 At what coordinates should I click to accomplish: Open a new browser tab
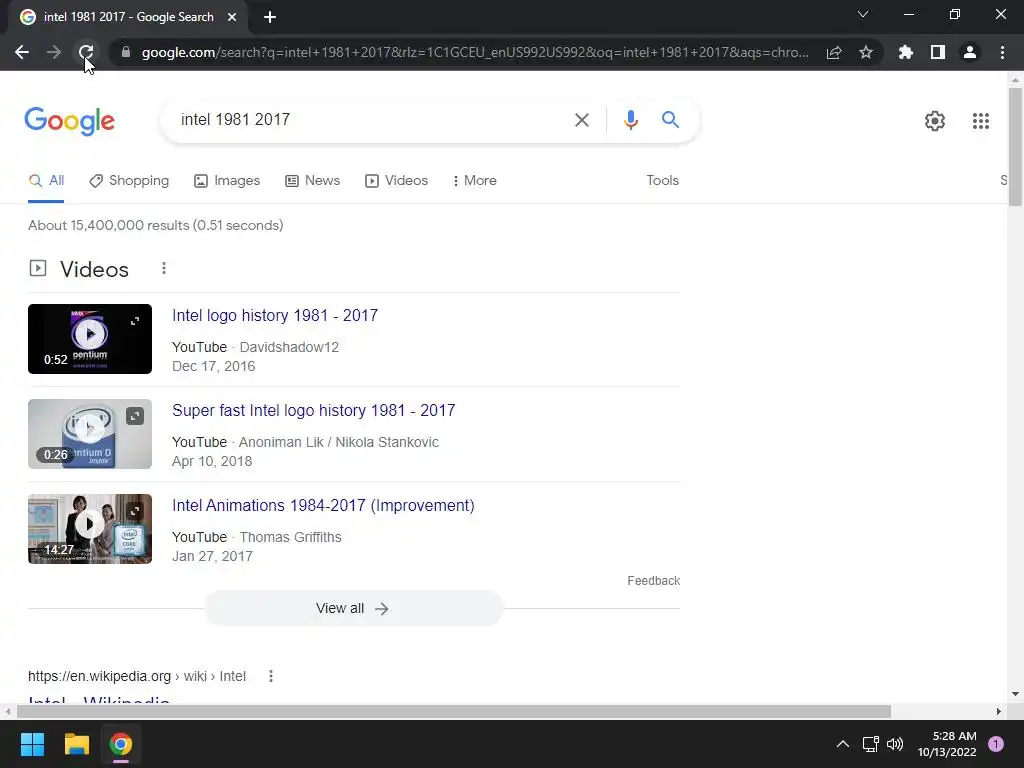[x=270, y=17]
